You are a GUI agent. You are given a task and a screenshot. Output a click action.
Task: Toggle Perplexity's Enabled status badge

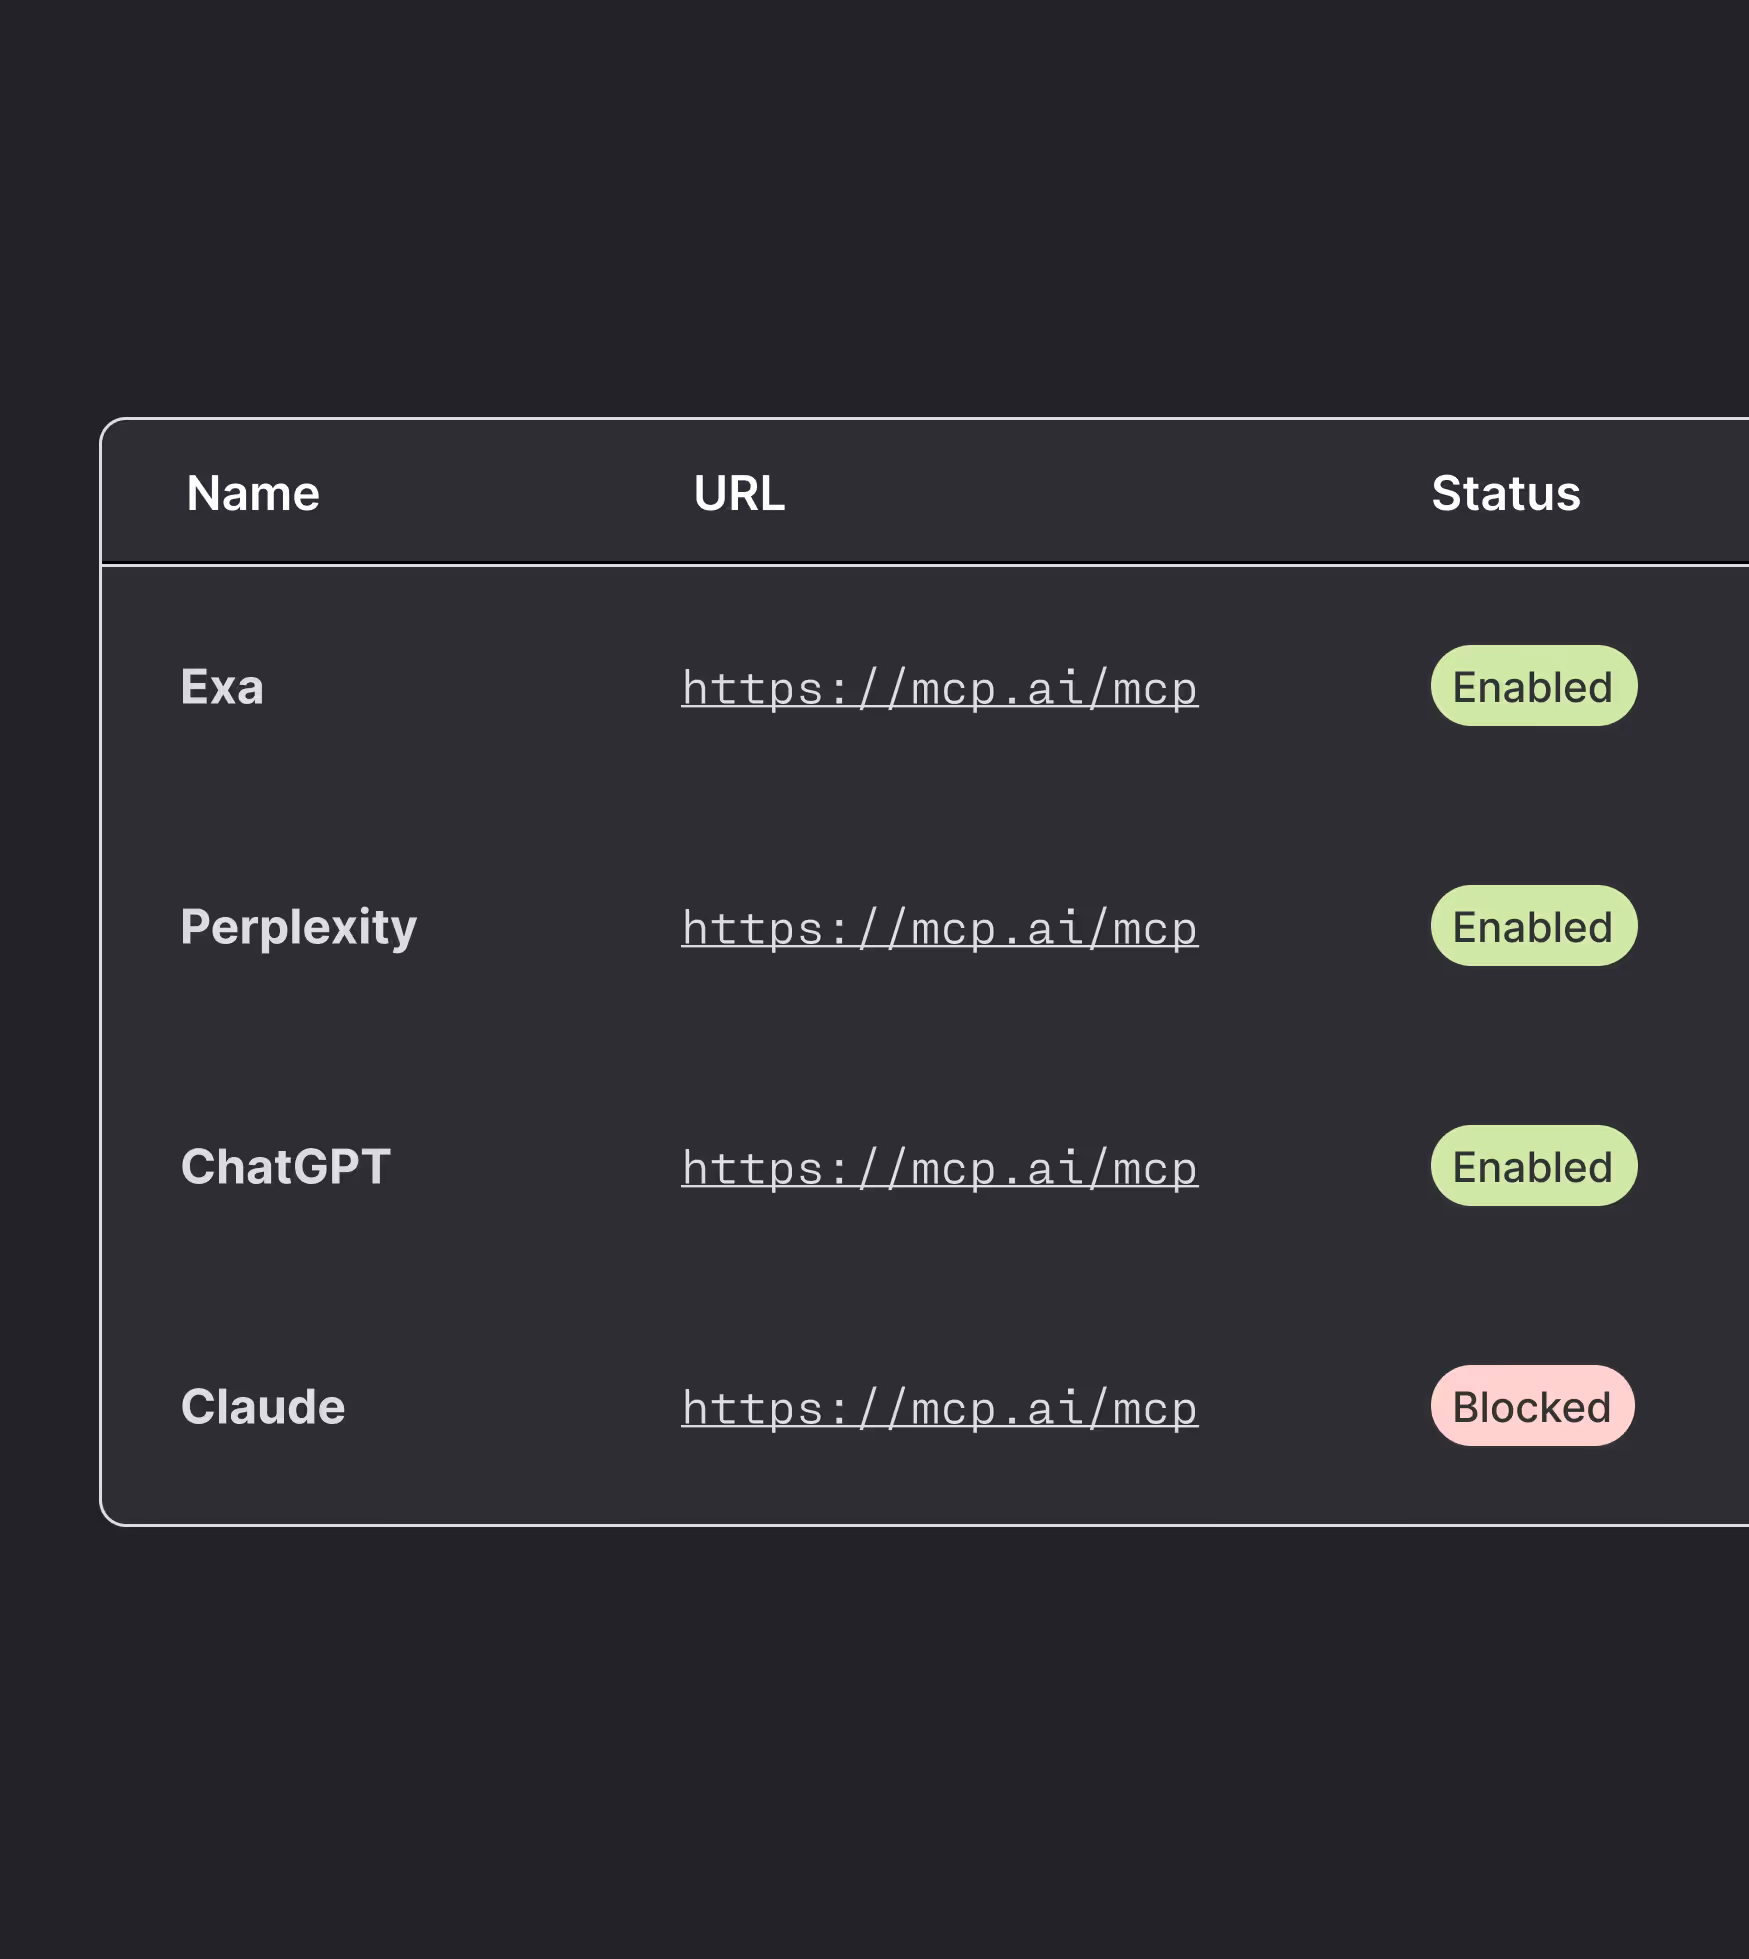click(1533, 927)
